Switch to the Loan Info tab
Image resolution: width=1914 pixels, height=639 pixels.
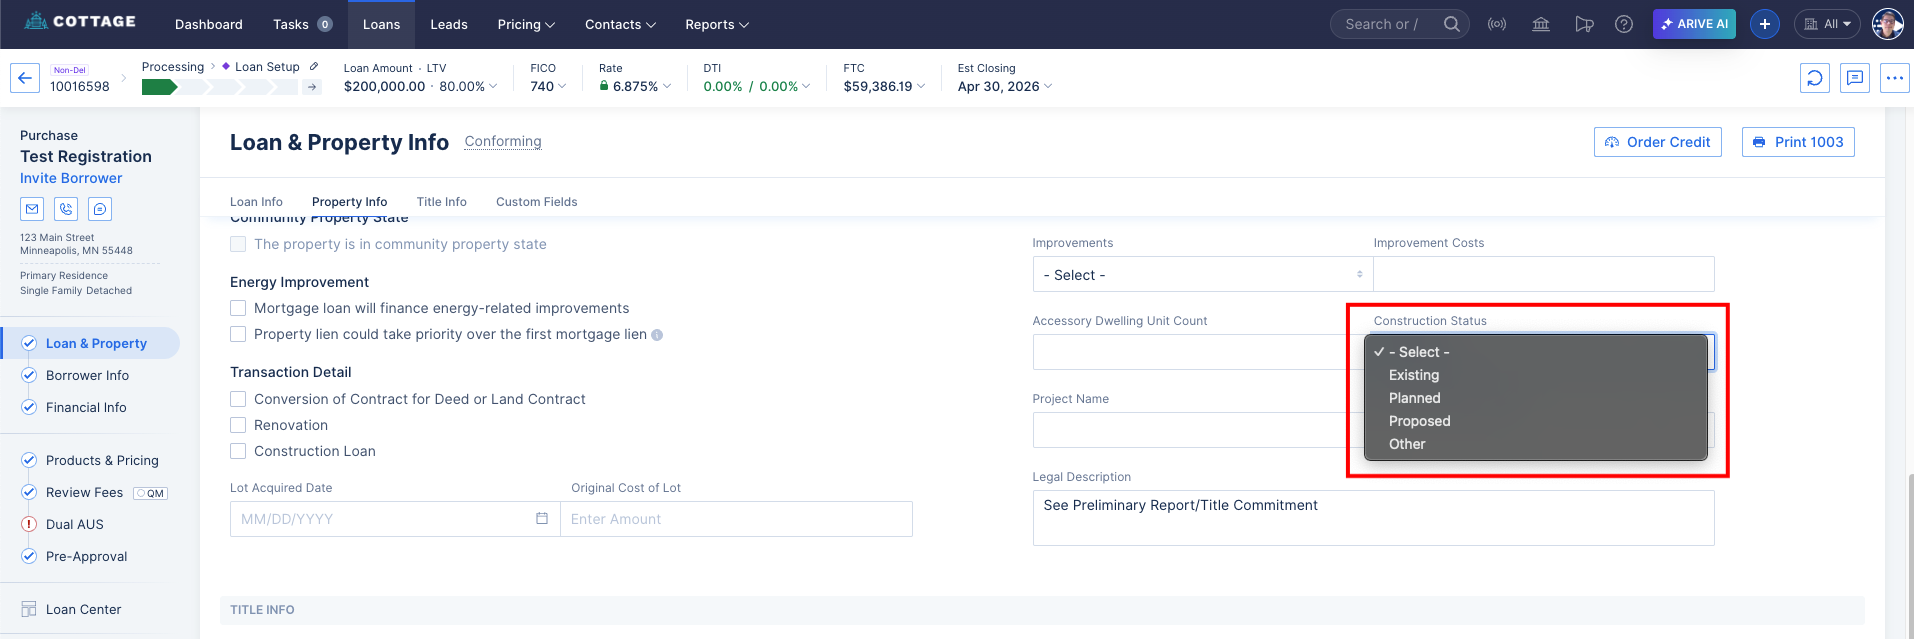256,202
